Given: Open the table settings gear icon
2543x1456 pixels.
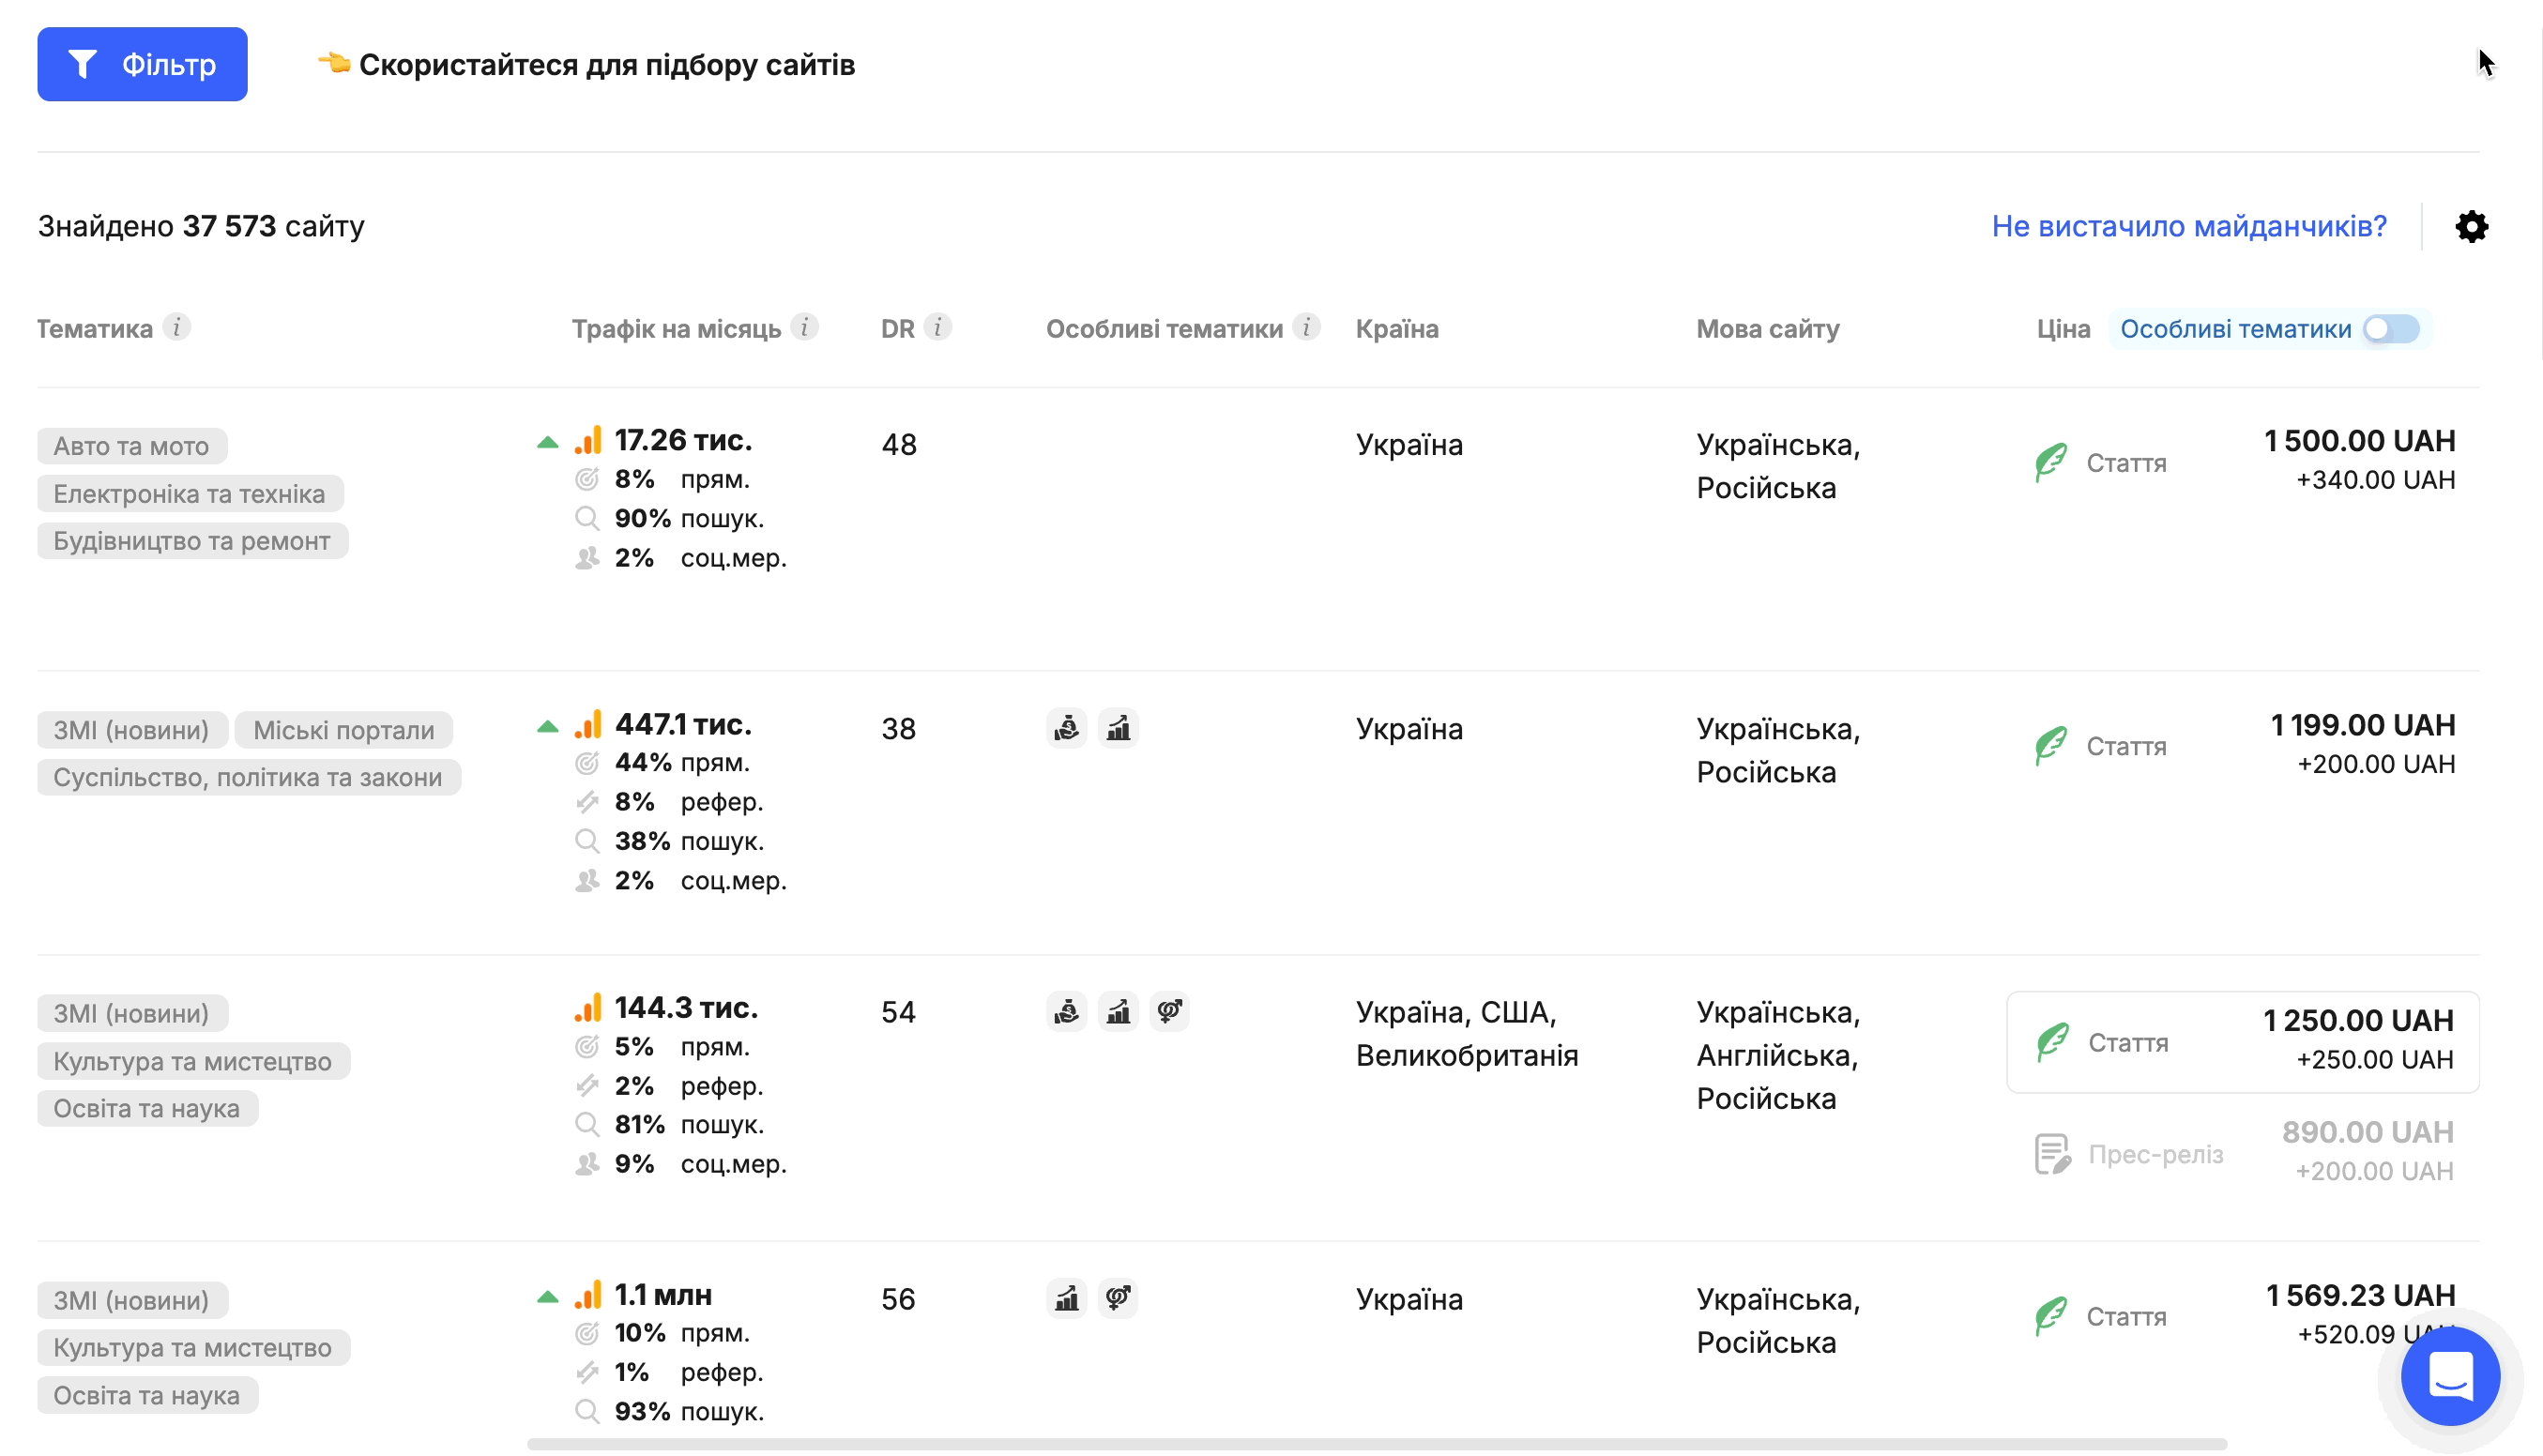Looking at the screenshot, I should pyautogui.click(x=2470, y=227).
